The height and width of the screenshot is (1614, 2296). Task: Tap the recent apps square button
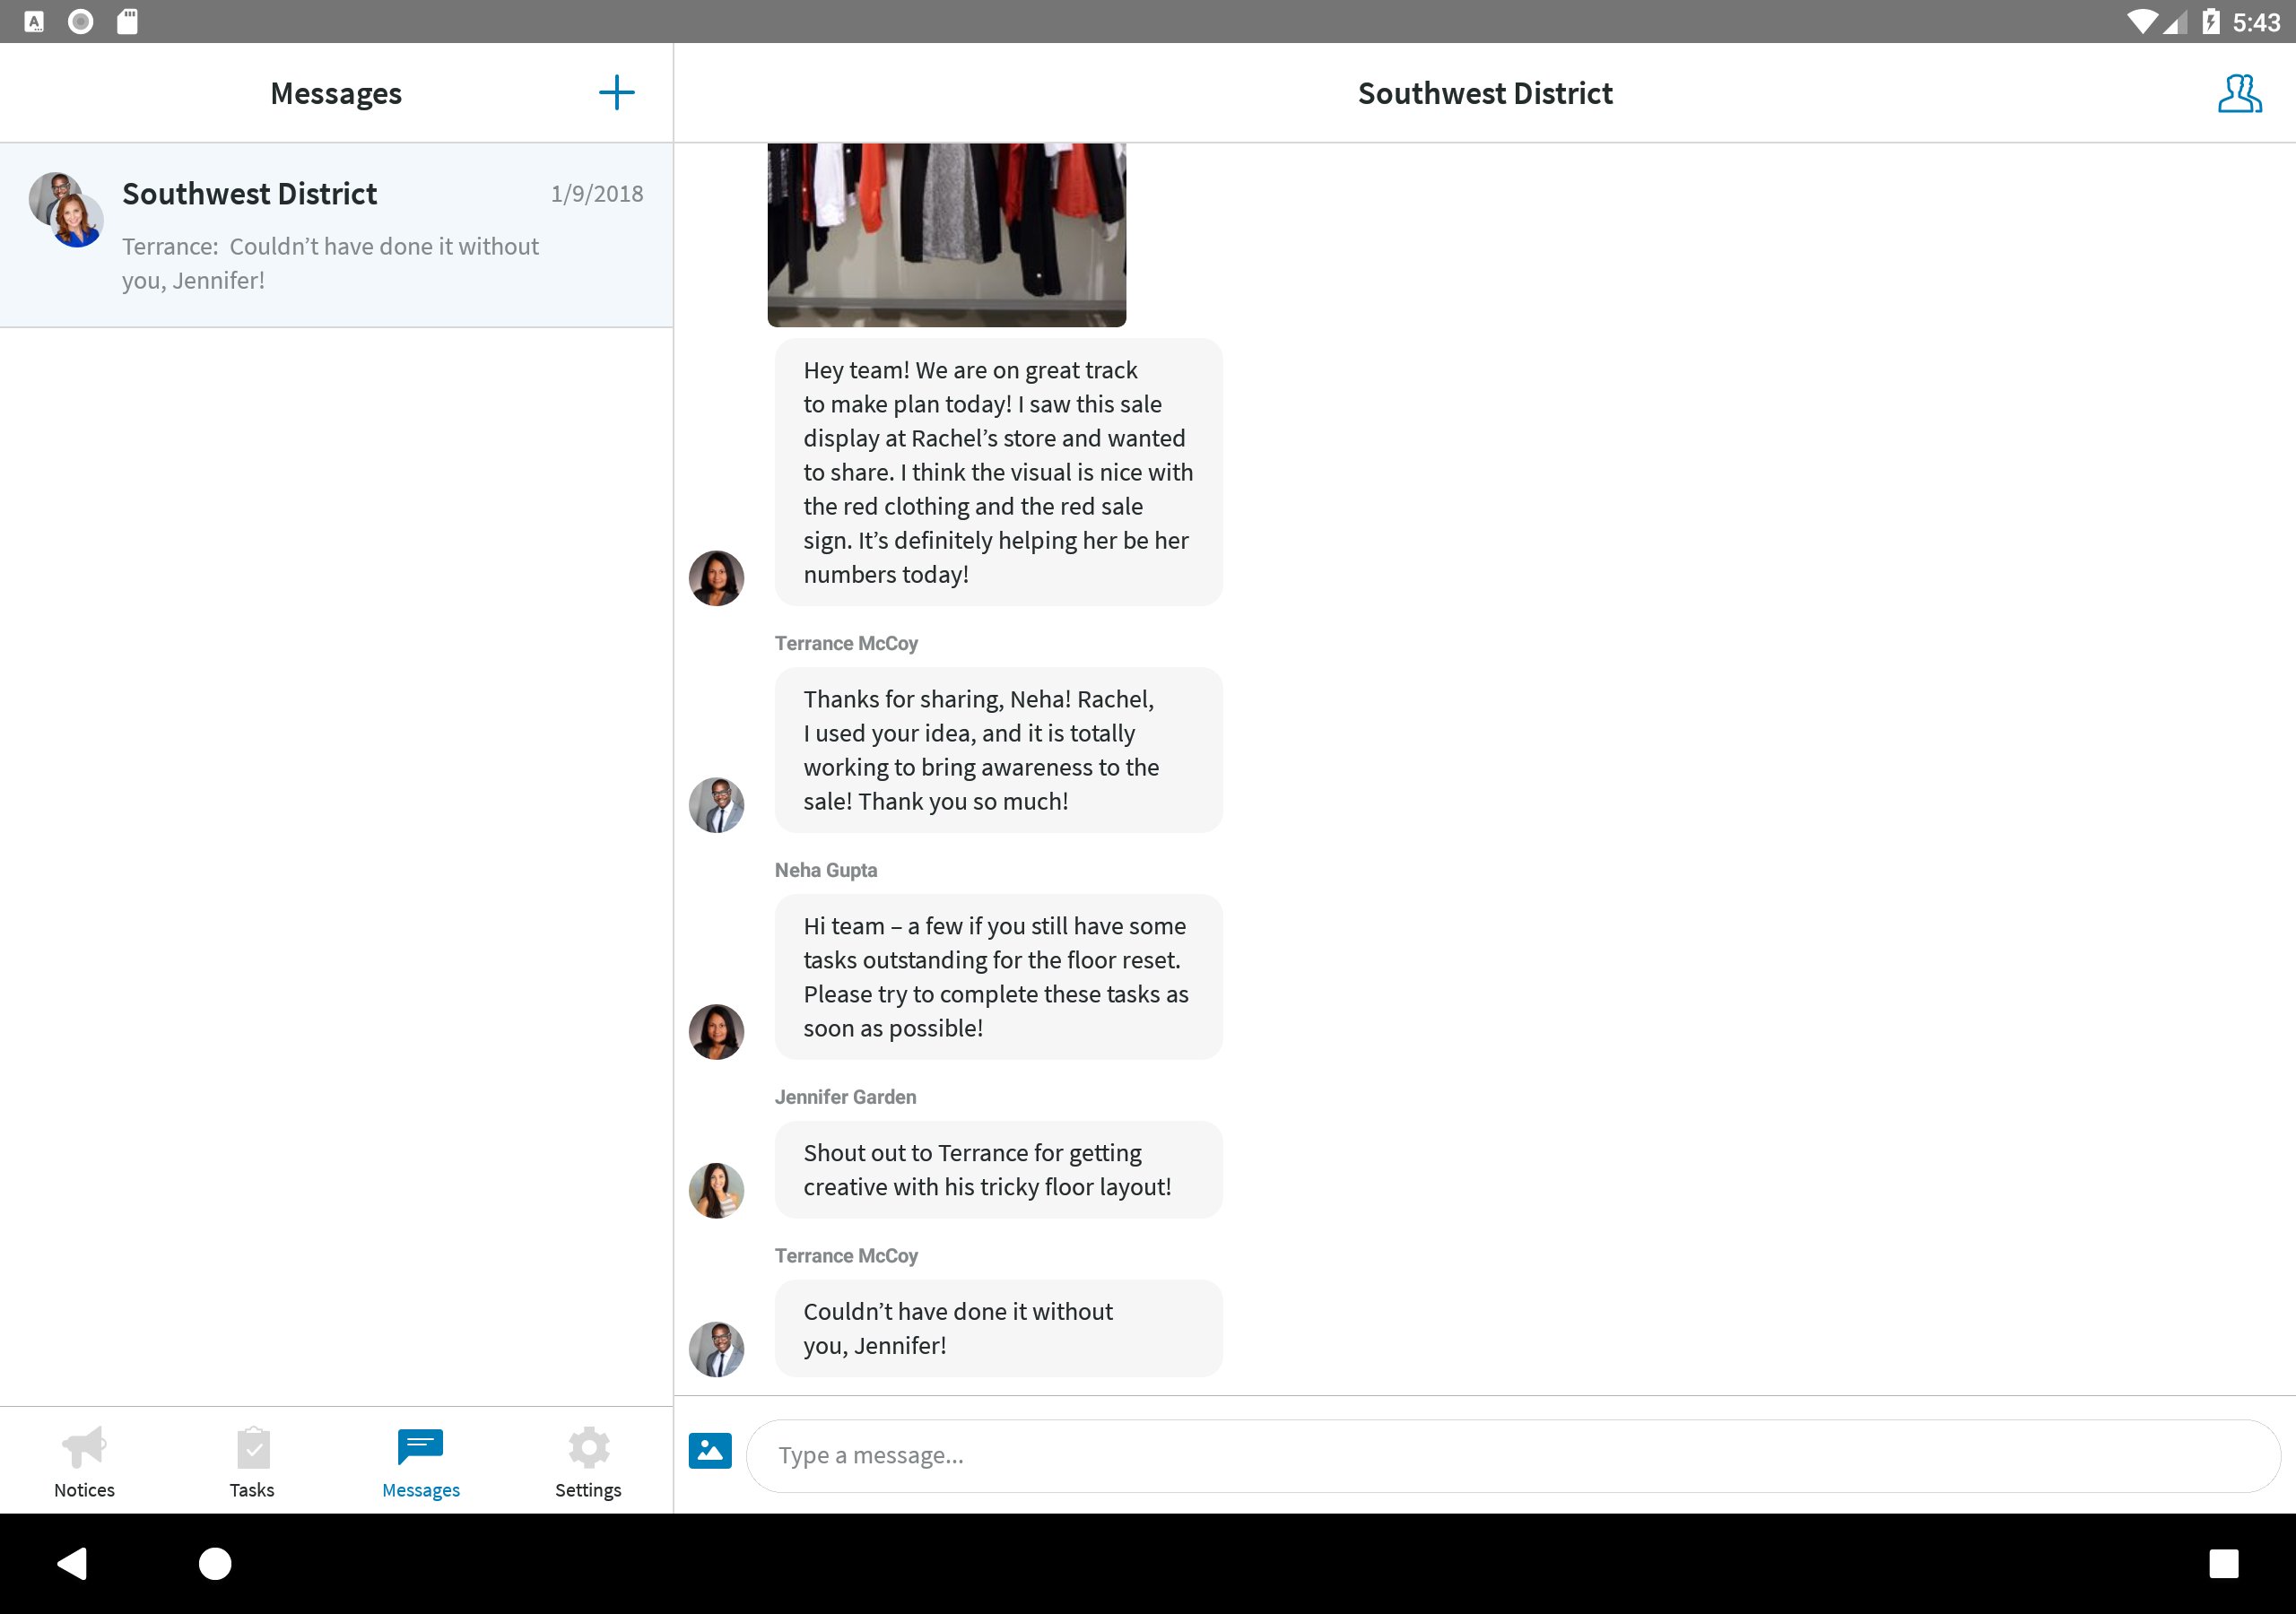pyautogui.click(x=2223, y=1563)
